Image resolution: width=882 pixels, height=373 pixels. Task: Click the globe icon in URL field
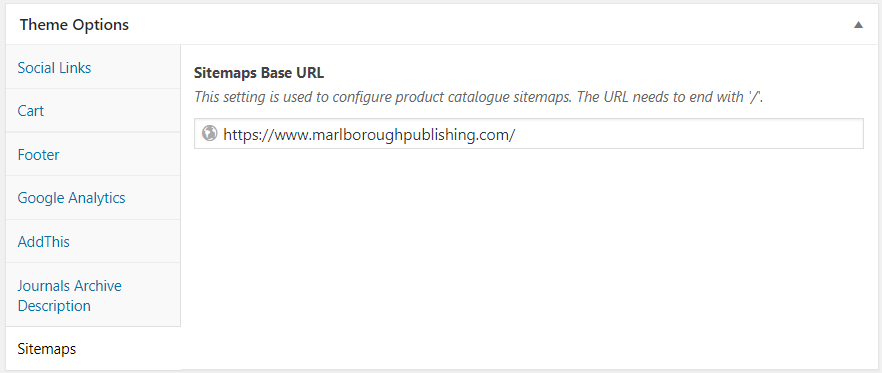[209, 133]
